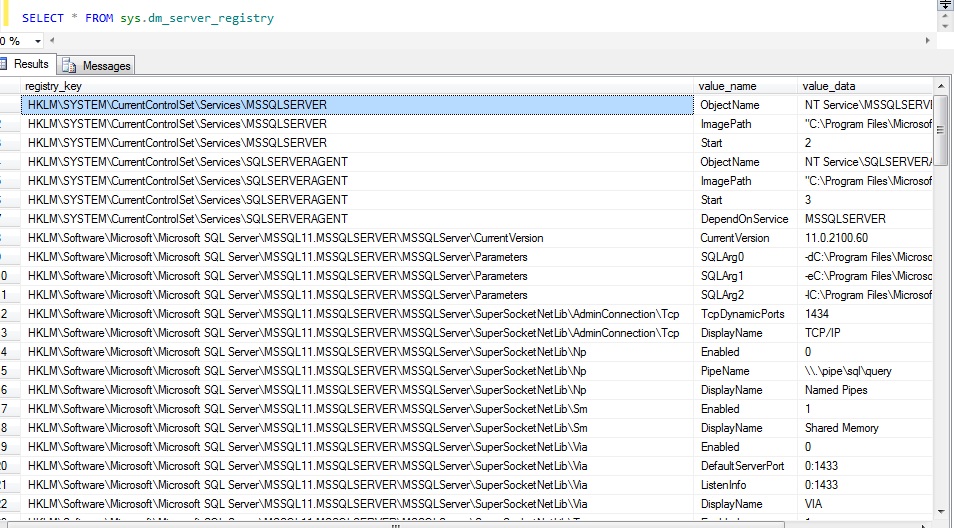954x528 pixels.
Task: Click the results grid scroll up arrow
Action: [x=941, y=86]
